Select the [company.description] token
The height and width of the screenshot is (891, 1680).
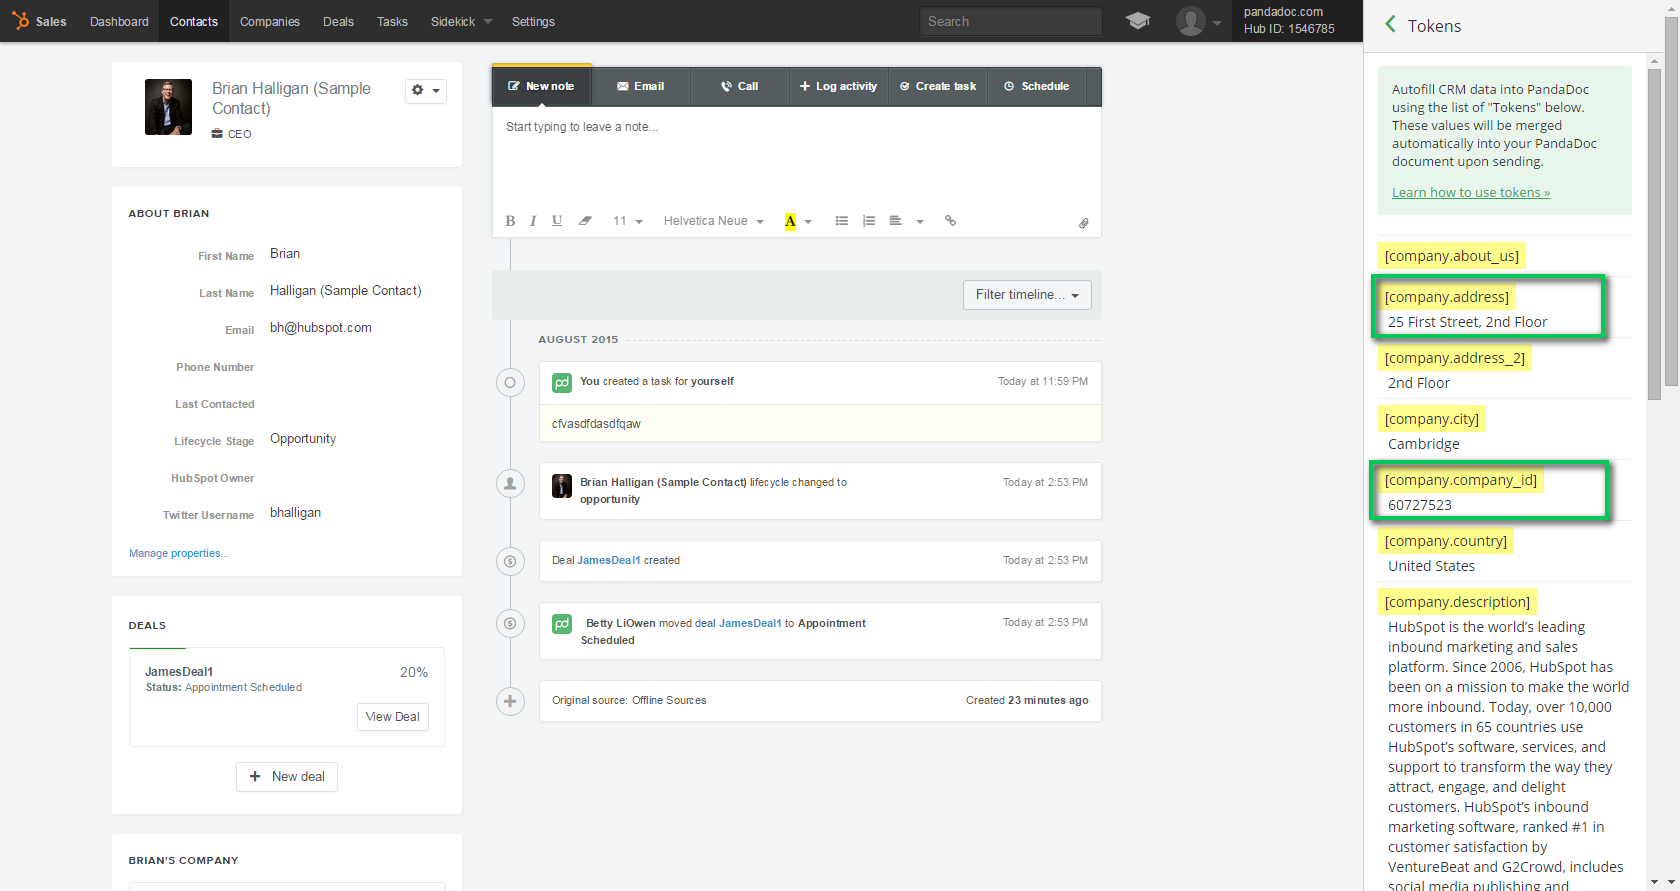pyautogui.click(x=1457, y=602)
